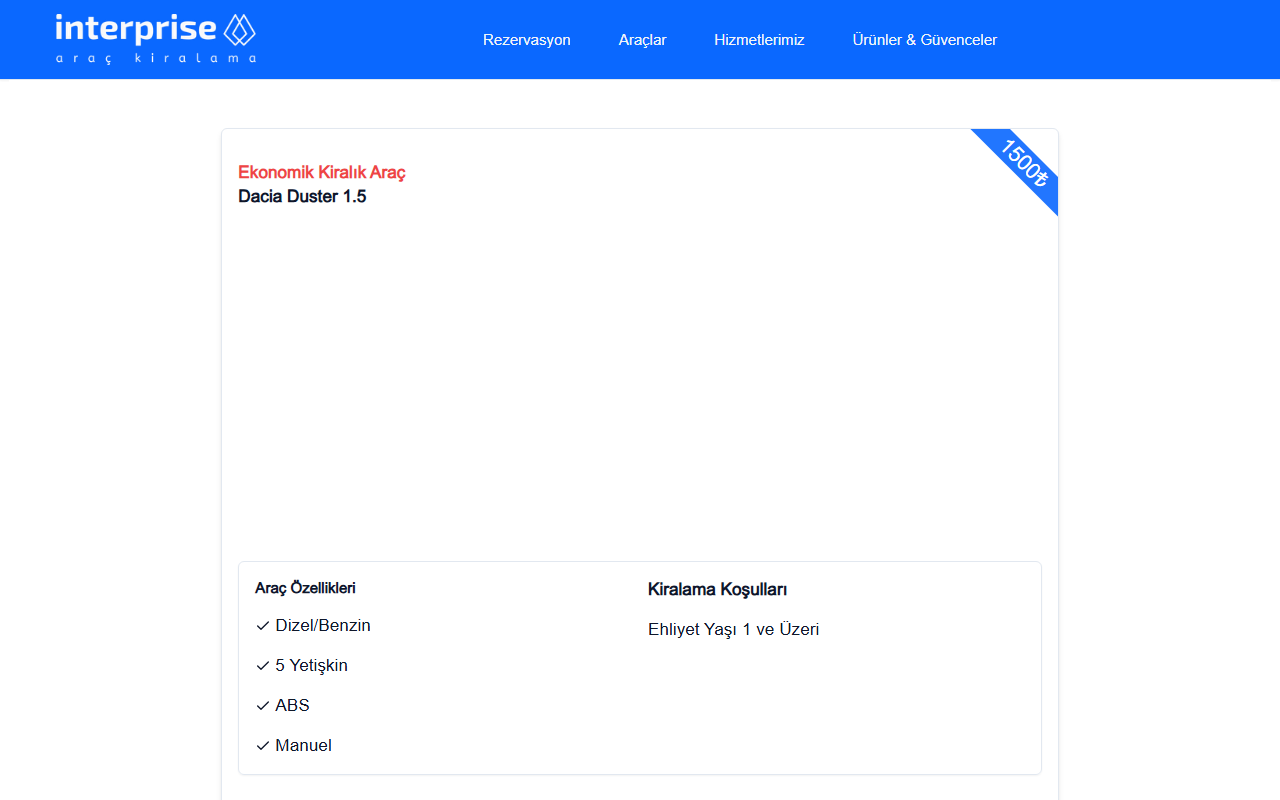Click the checkmark next to Dizel/Benzin
This screenshot has height=800, width=1280.
[263, 626]
